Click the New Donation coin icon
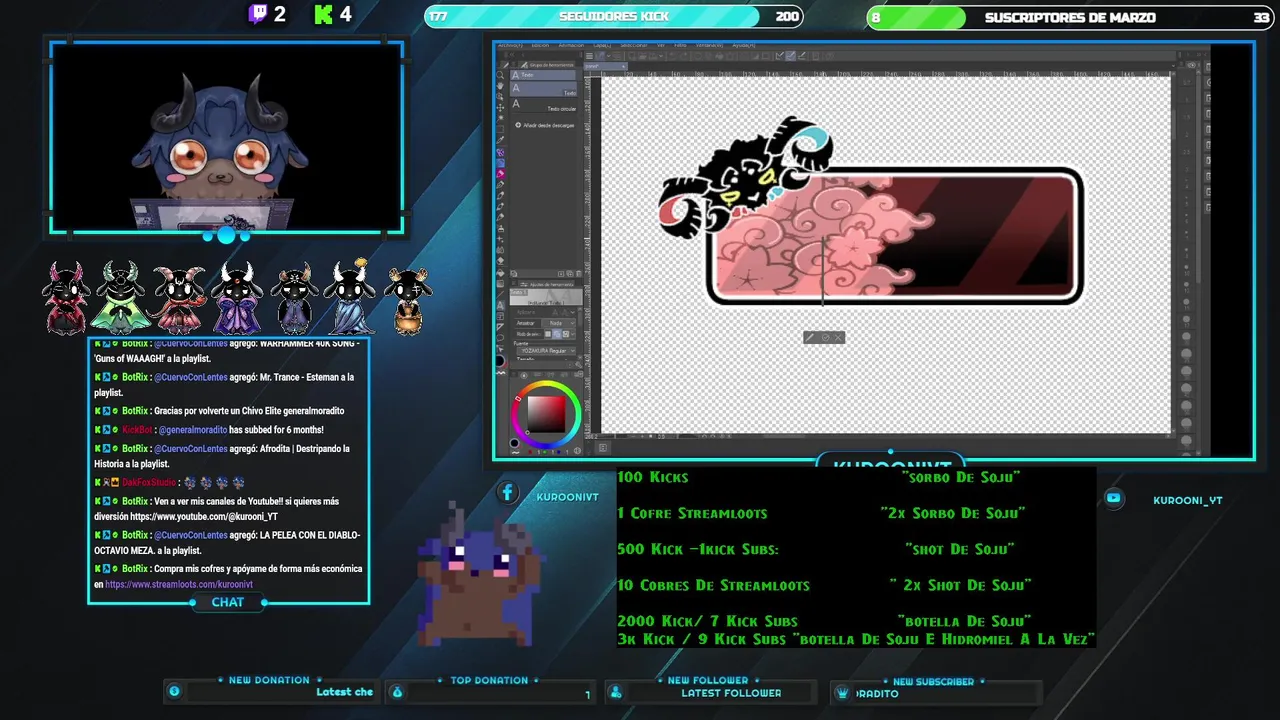Screen dimensions: 1280x720 point(174,691)
